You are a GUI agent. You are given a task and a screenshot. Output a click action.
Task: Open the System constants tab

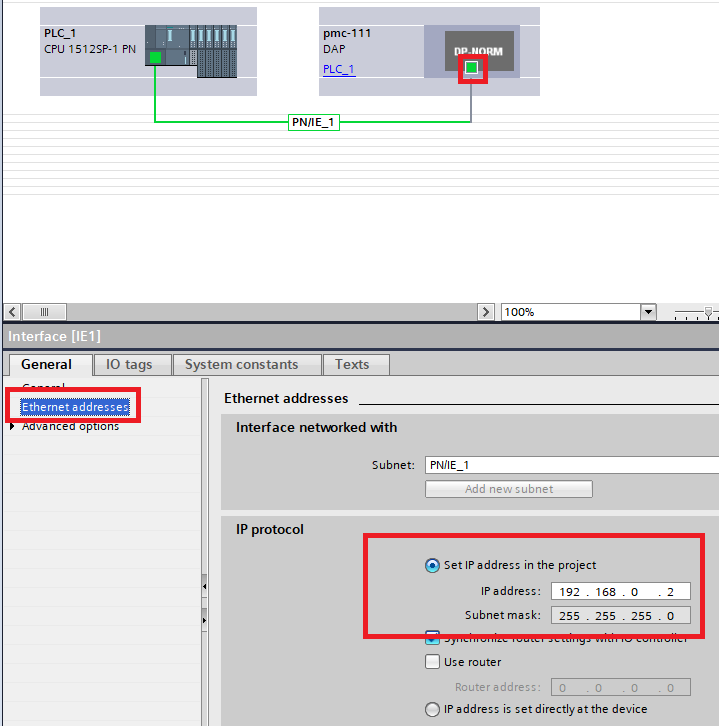click(241, 365)
